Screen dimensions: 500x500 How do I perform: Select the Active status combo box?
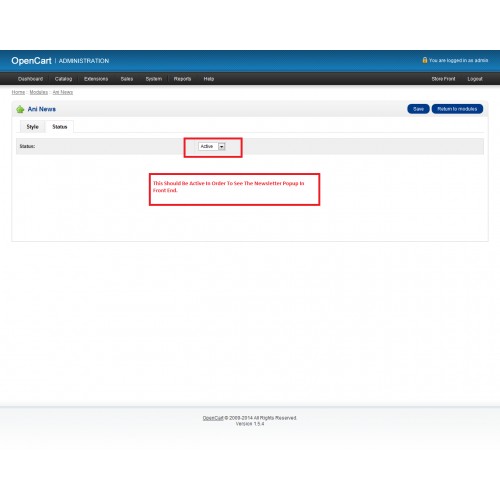(x=212, y=146)
